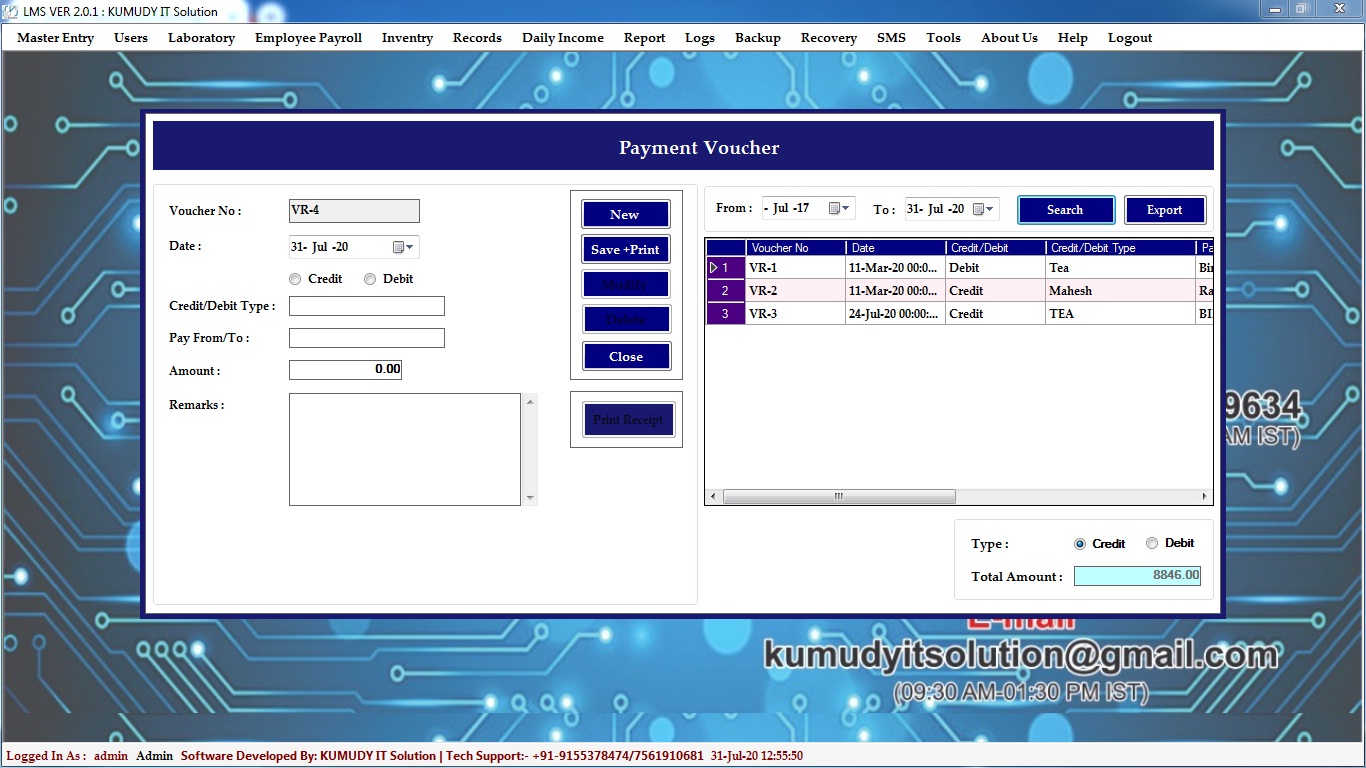This screenshot has height=768, width=1366.
Task: Click into the Pay From/To field
Action: [366, 338]
